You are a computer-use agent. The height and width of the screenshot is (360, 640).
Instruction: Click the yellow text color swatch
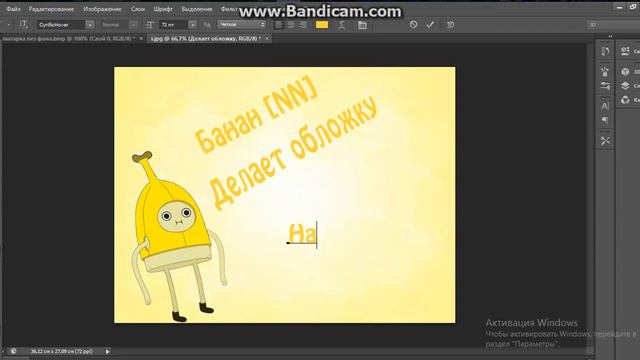[322, 25]
